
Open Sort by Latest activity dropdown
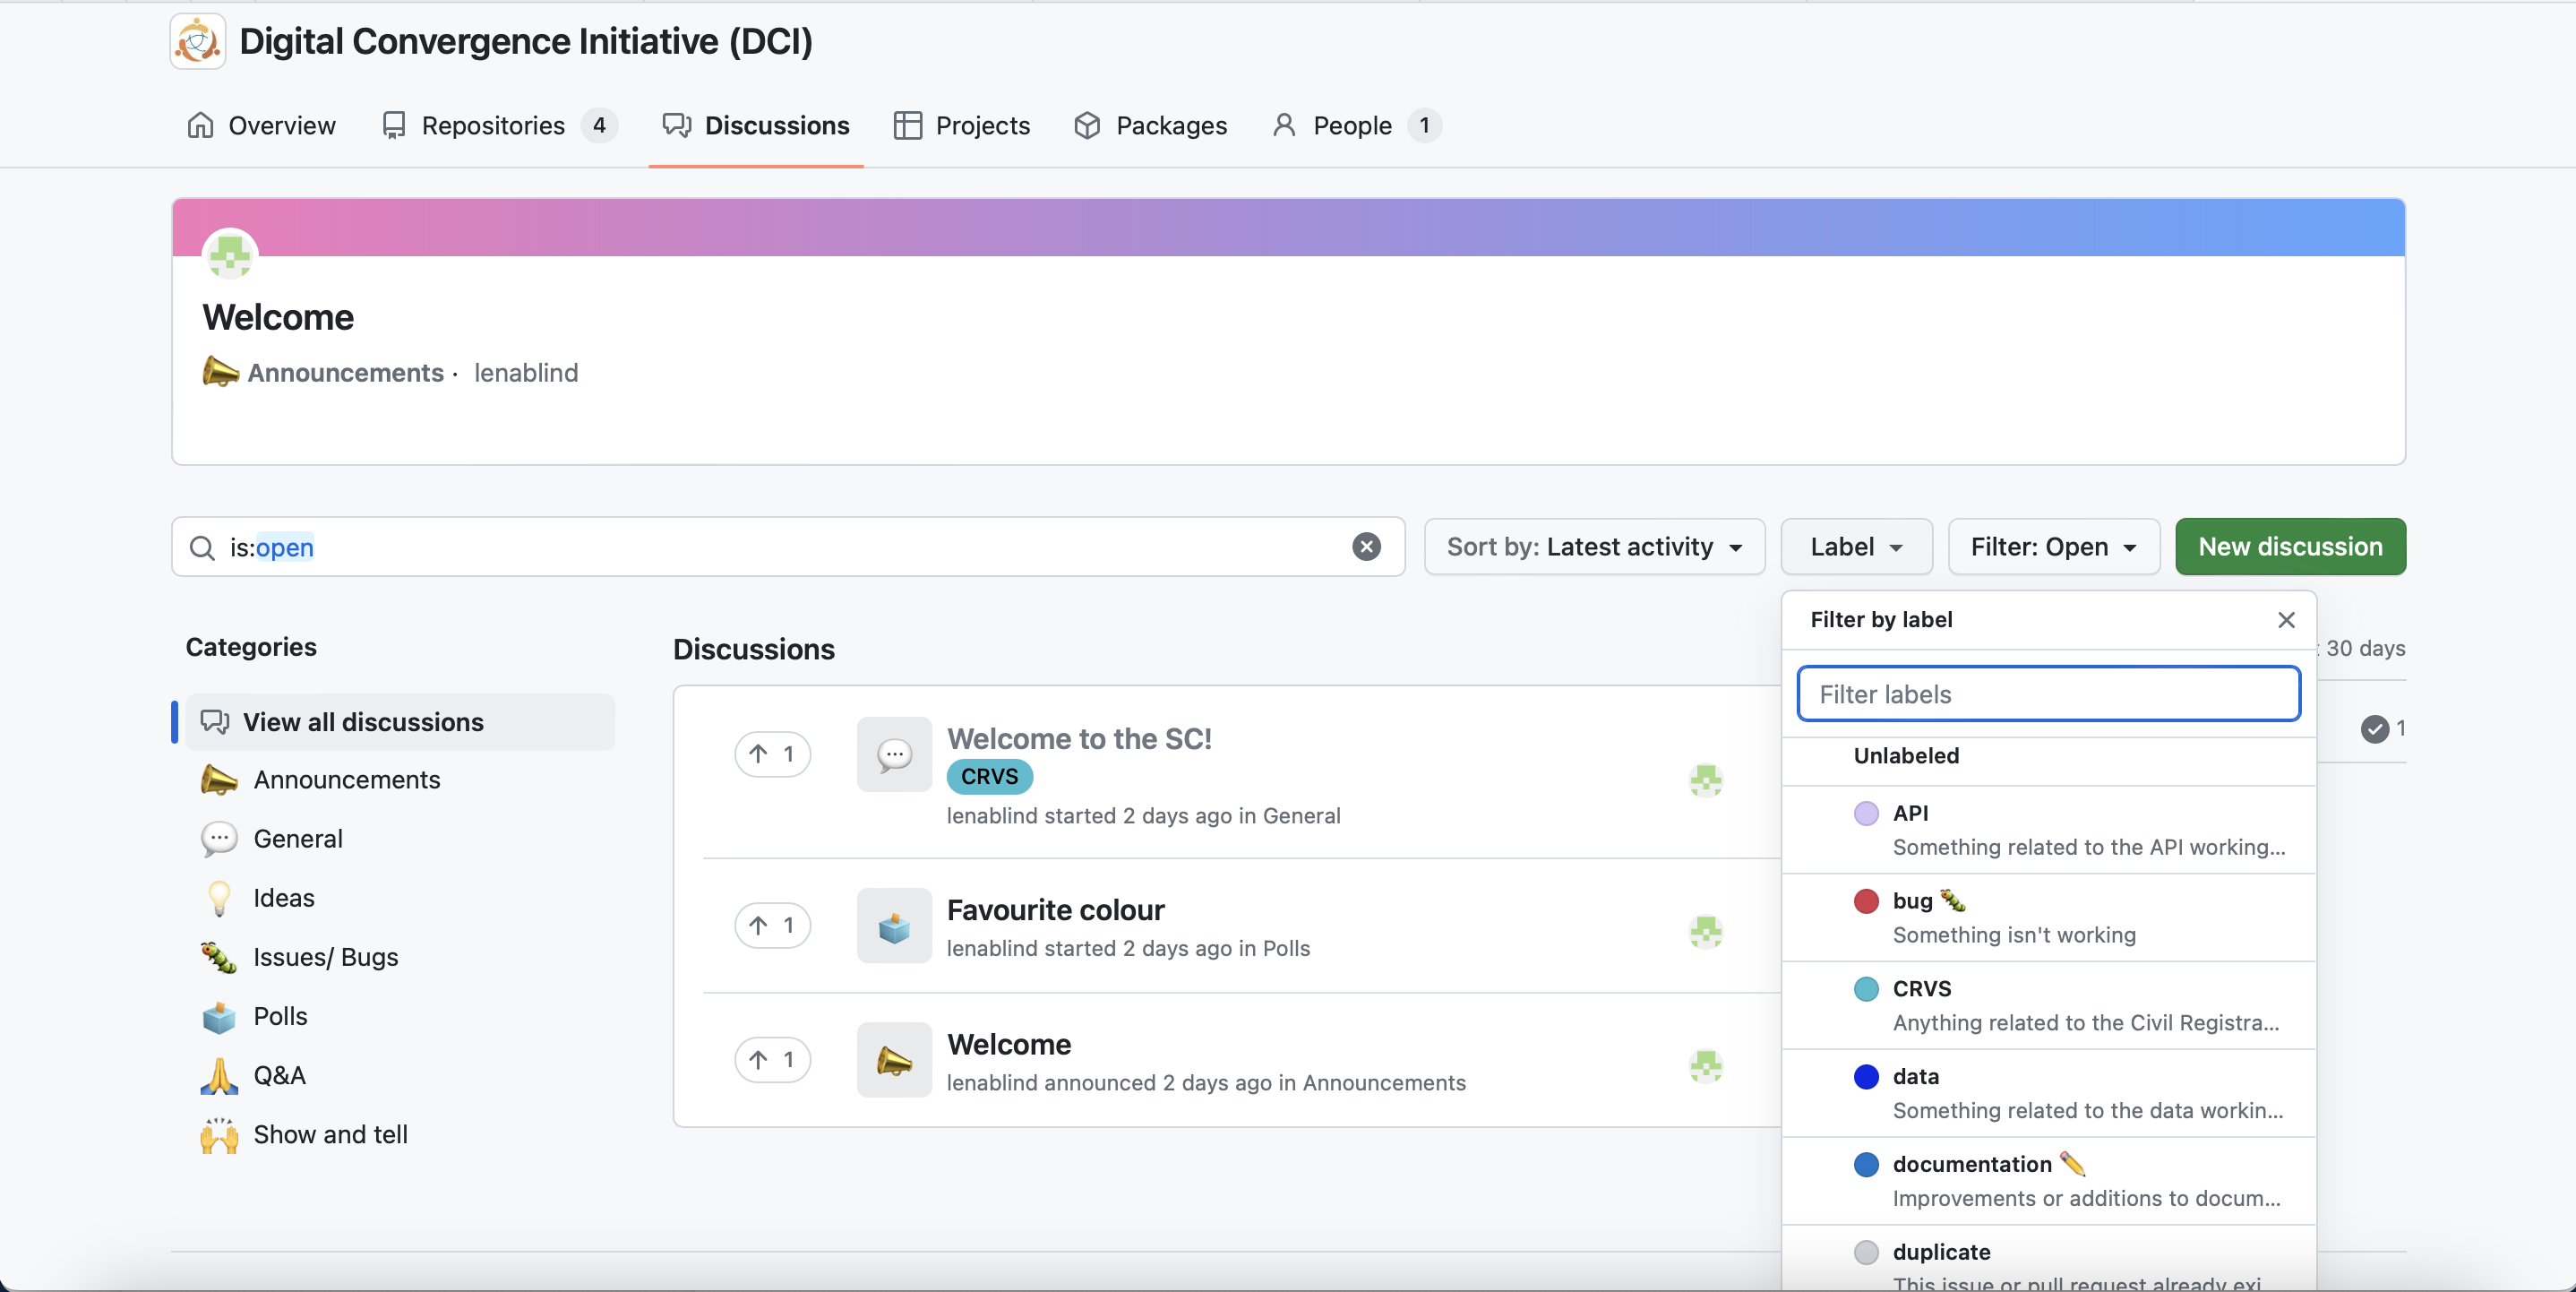1594,547
